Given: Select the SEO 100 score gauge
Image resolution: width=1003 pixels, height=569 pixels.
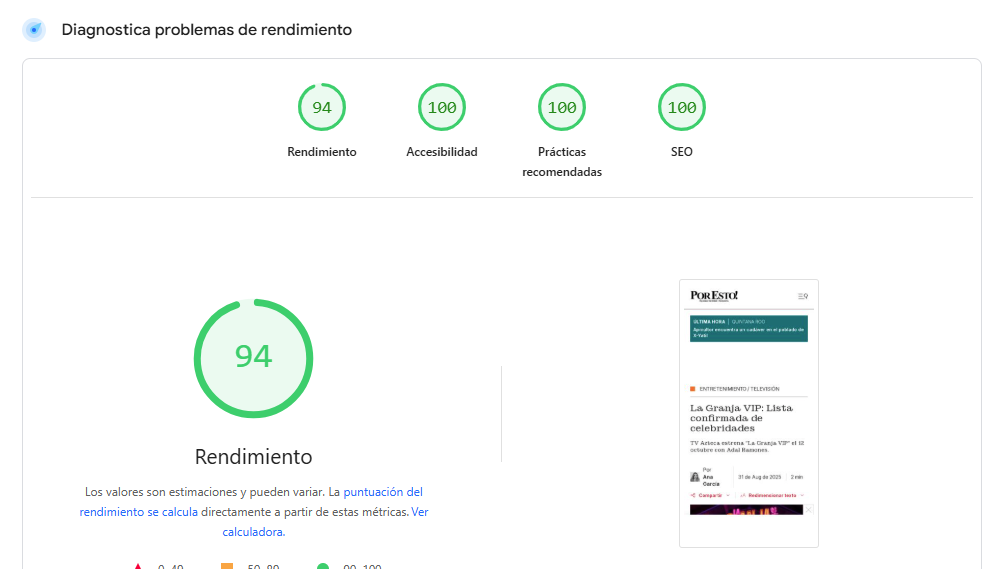Looking at the screenshot, I should pos(682,107).
